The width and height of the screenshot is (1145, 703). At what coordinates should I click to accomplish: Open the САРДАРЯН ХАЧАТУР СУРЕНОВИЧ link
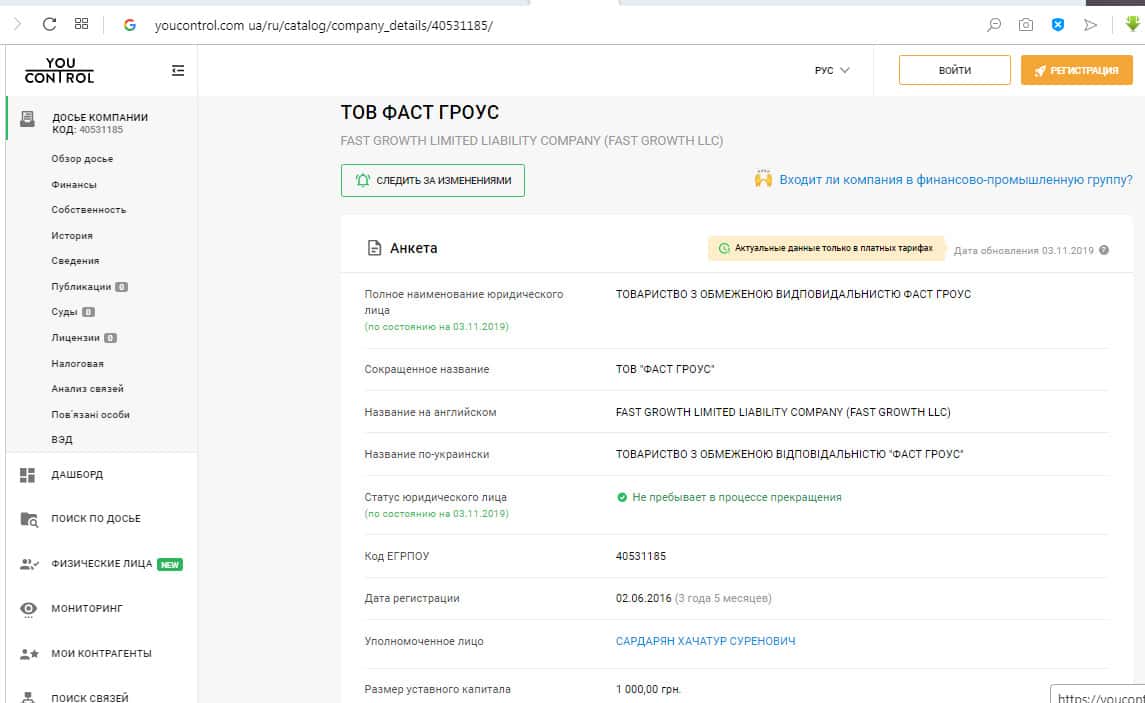pyautogui.click(x=705, y=641)
